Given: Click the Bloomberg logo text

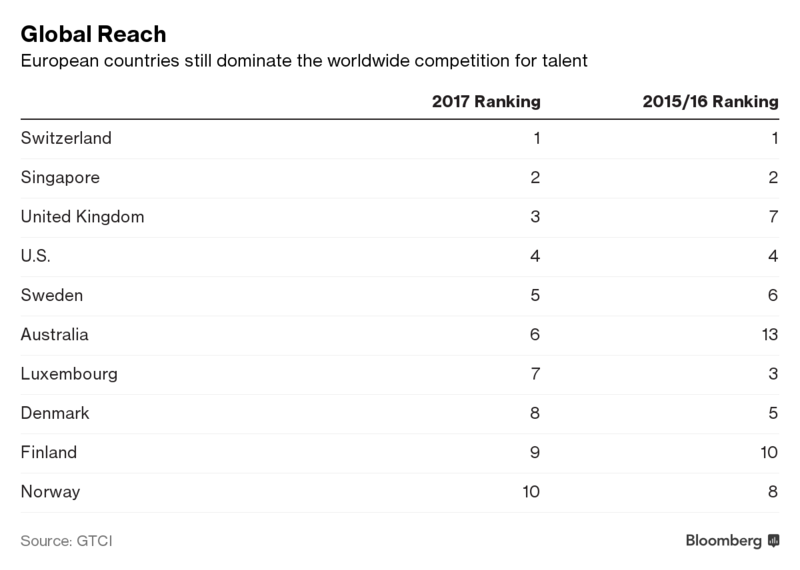Looking at the screenshot, I should (724, 541).
